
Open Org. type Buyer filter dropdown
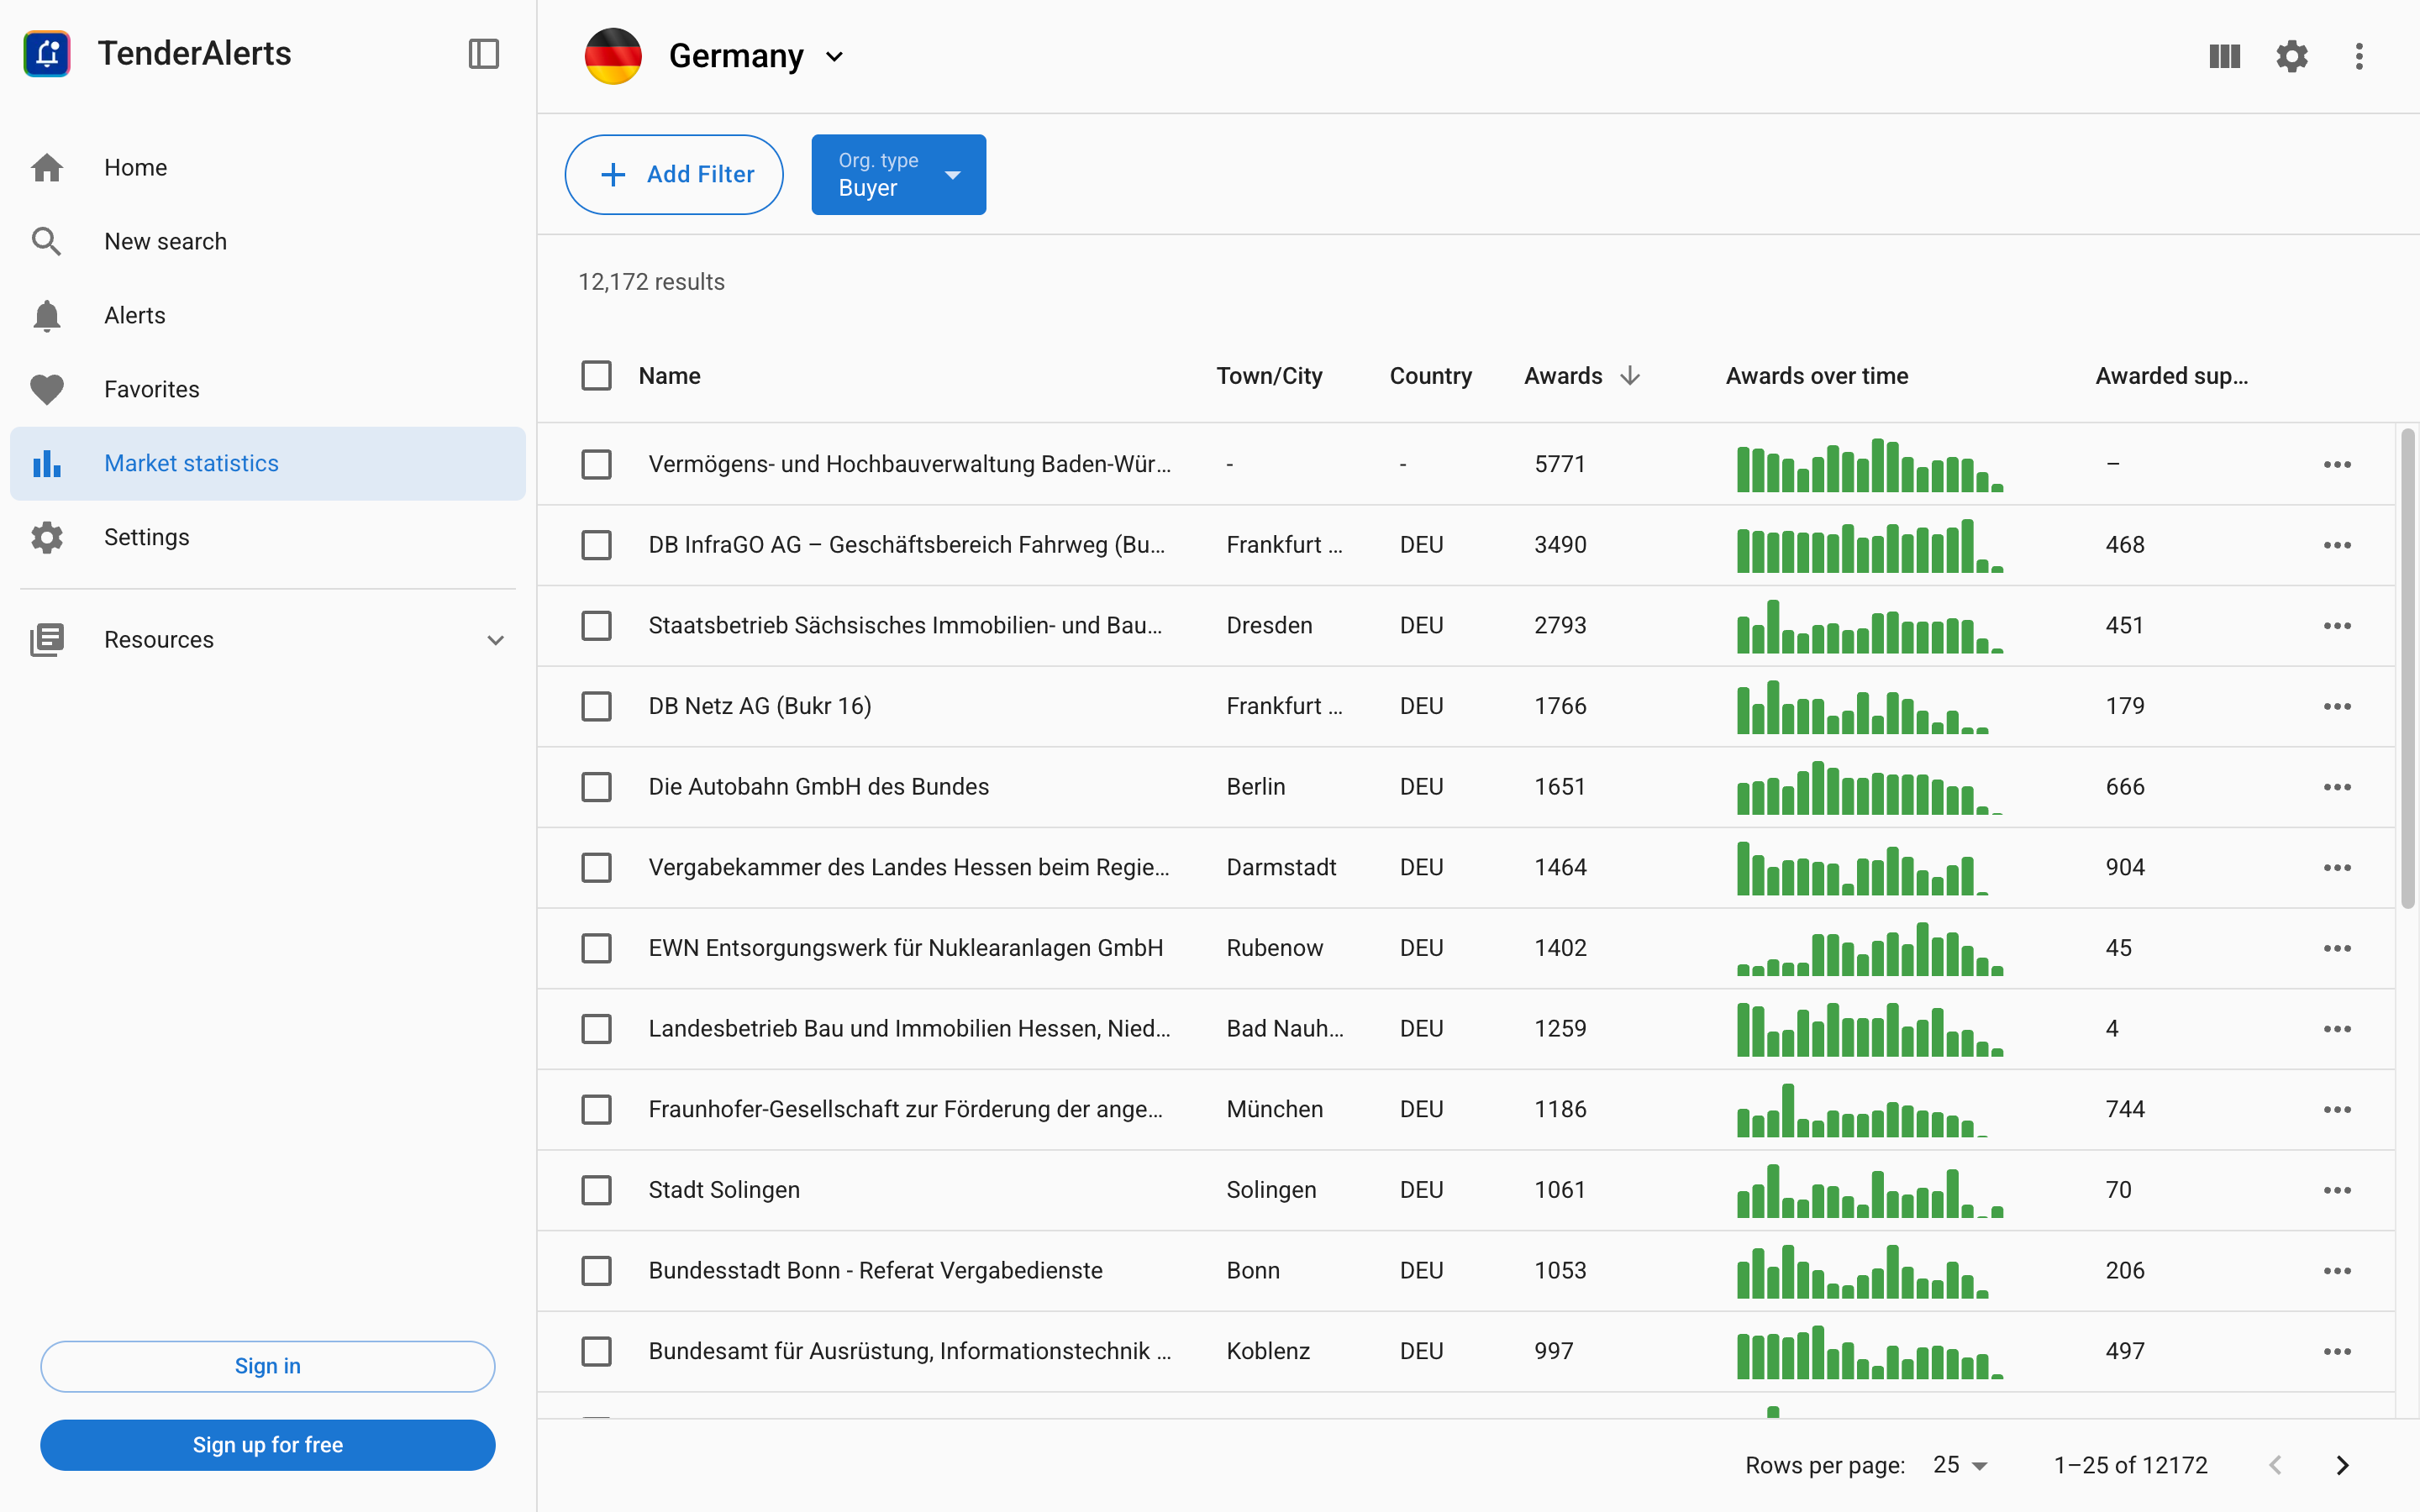coord(898,175)
